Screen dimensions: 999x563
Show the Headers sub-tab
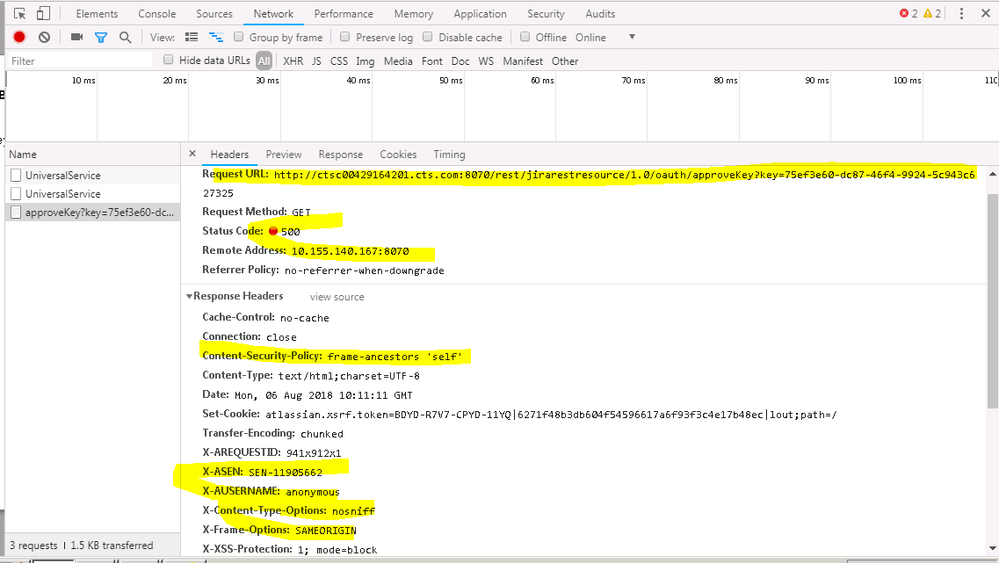pyautogui.click(x=229, y=154)
